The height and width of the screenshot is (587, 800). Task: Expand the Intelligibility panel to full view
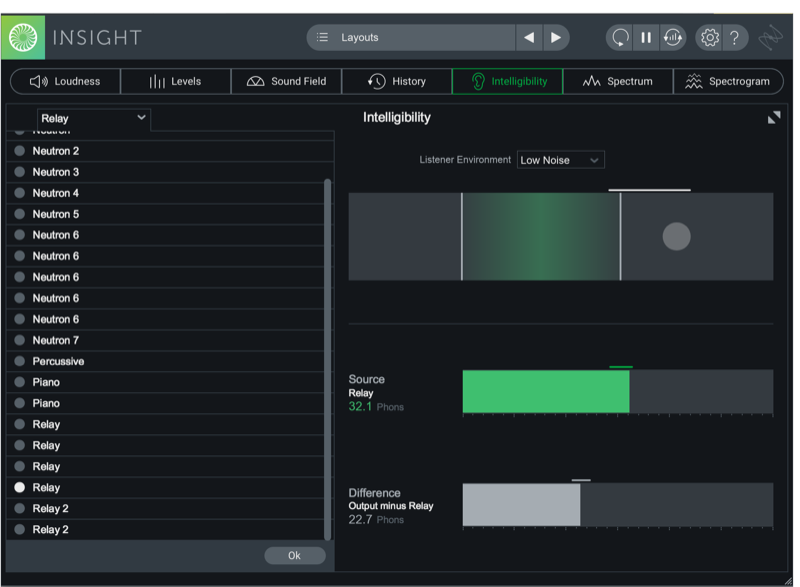point(774,118)
